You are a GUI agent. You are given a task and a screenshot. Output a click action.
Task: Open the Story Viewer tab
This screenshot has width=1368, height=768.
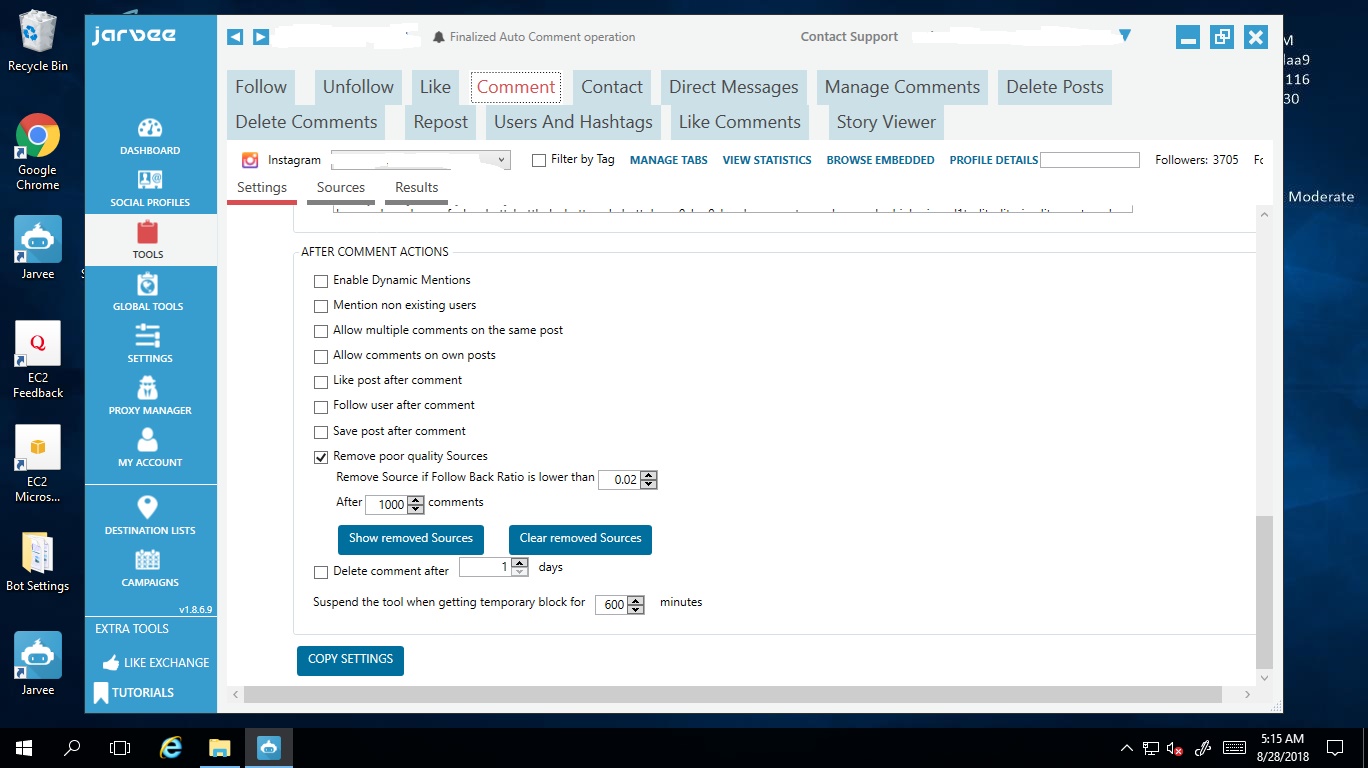click(886, 122)
